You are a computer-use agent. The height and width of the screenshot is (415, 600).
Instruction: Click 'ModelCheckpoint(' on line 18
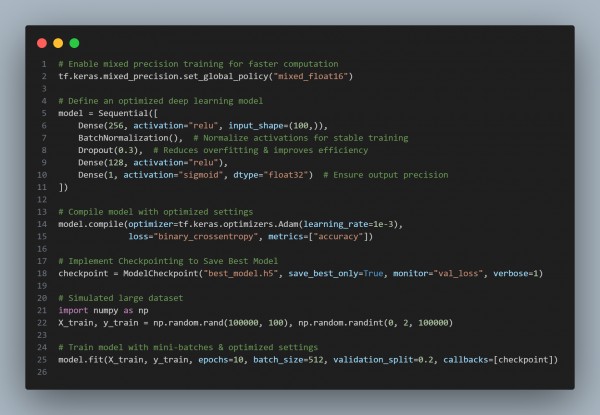point(163,273)
